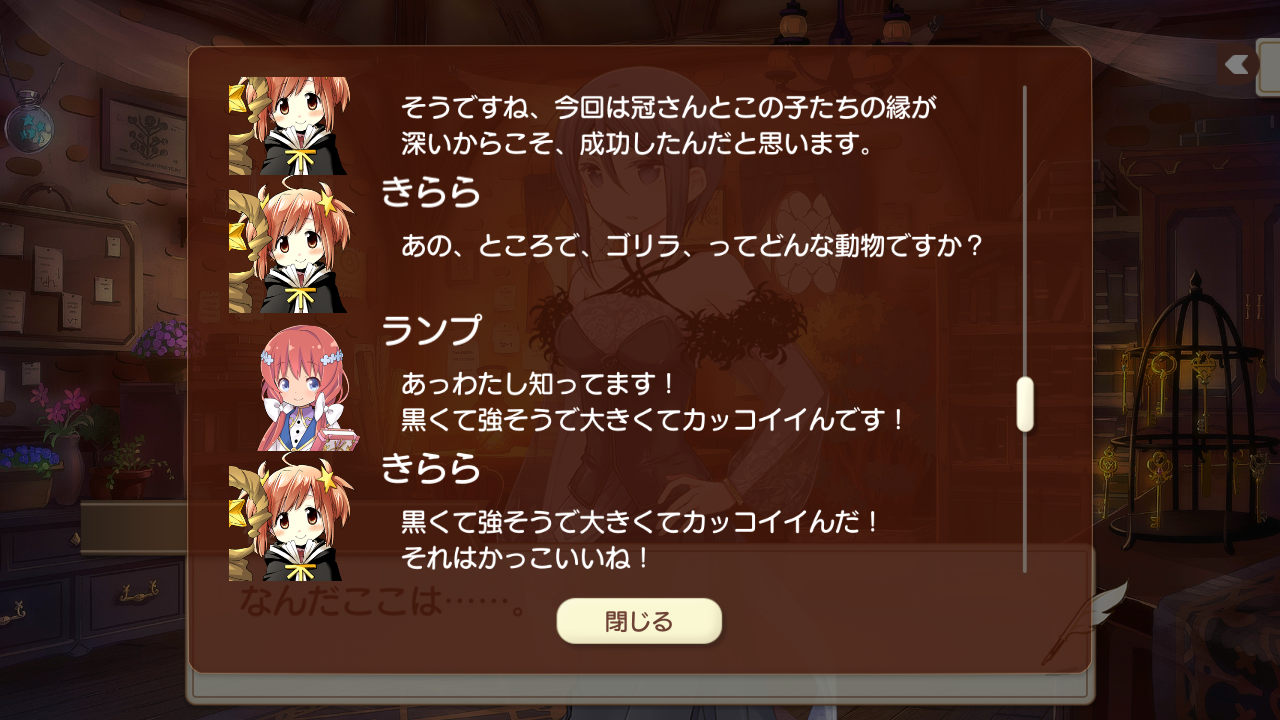Grab the white log scrollbar handle
1280x720 pixels.
coord(1025,404)
